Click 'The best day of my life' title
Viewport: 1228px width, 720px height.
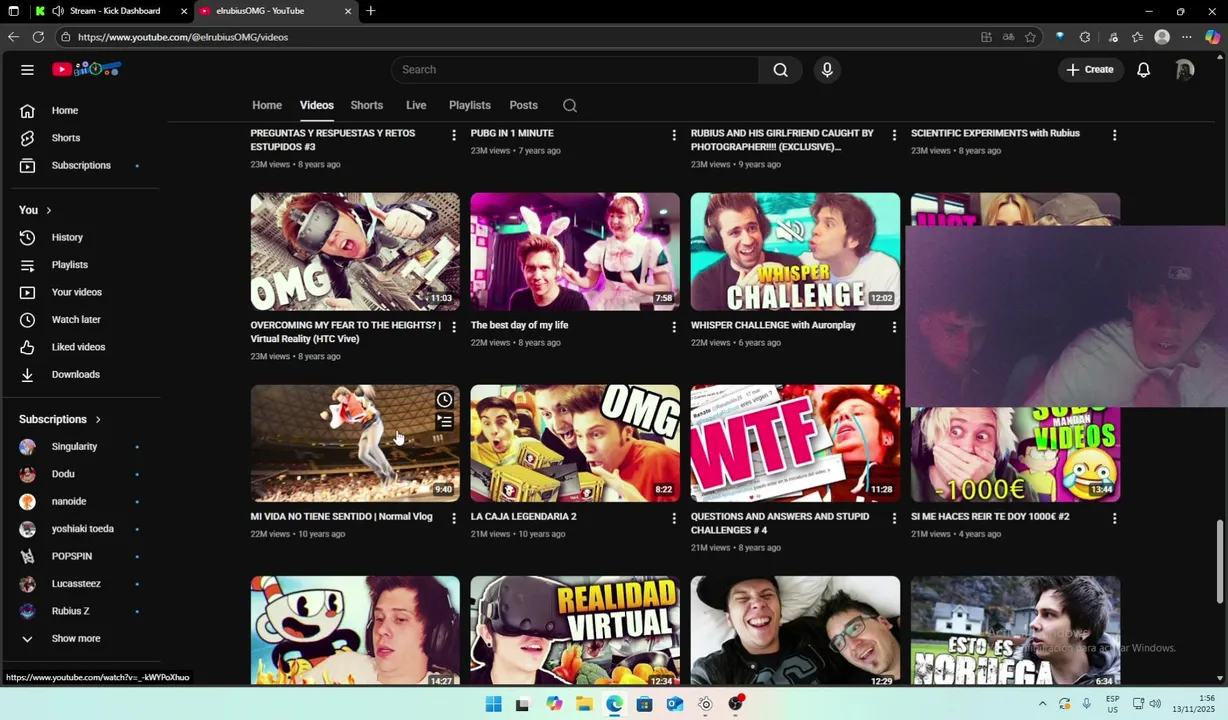(519, 326)
